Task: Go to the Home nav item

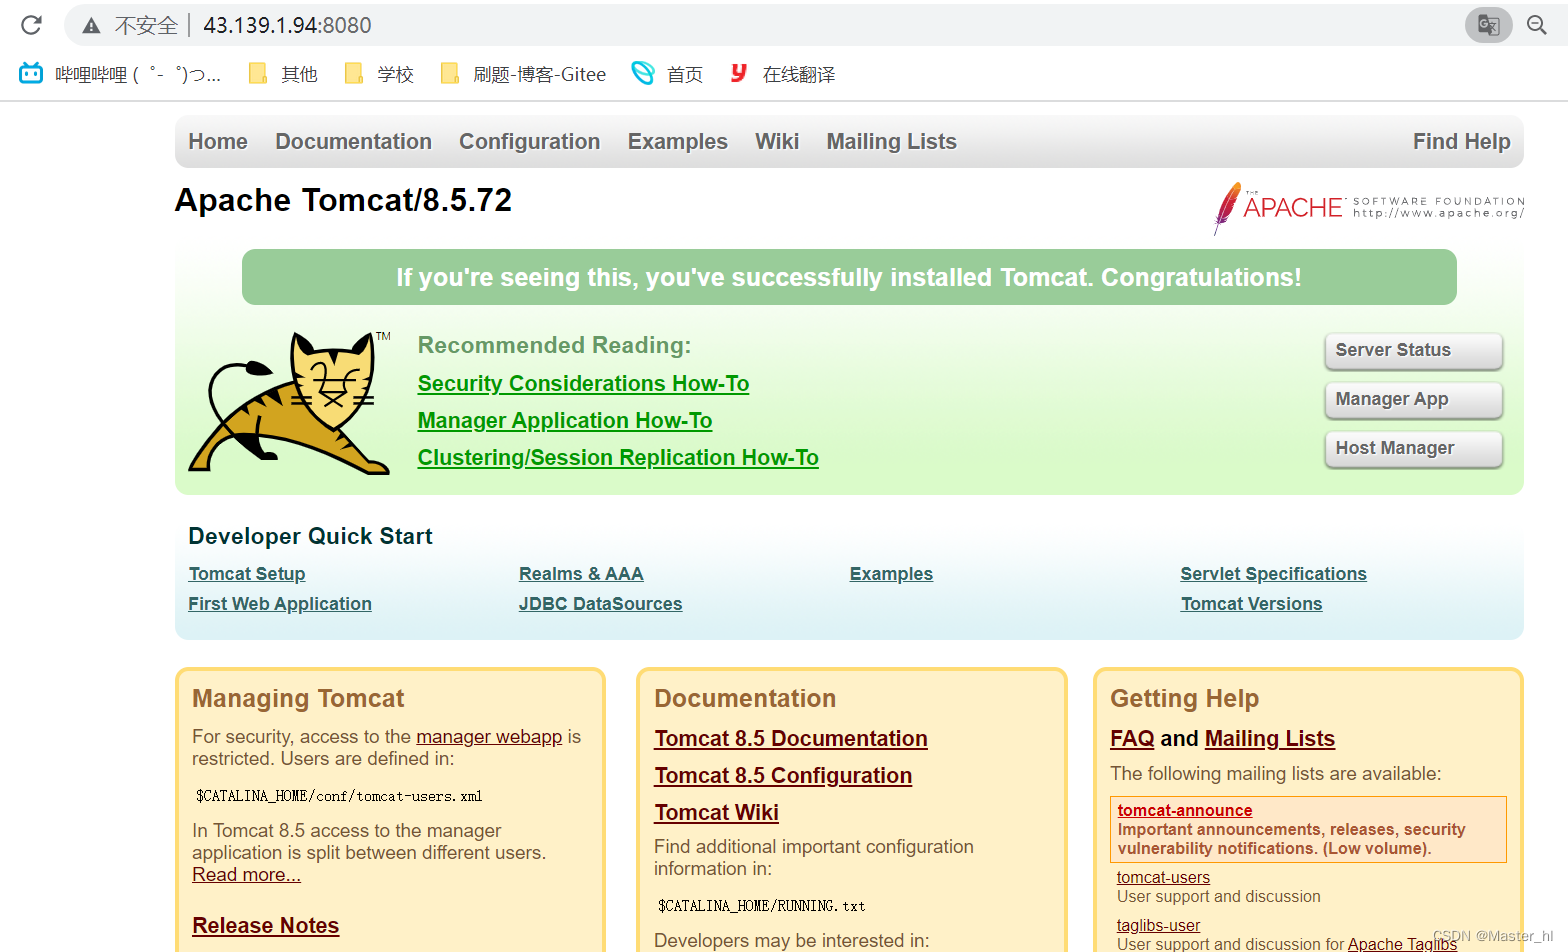Action: (218, 142)
